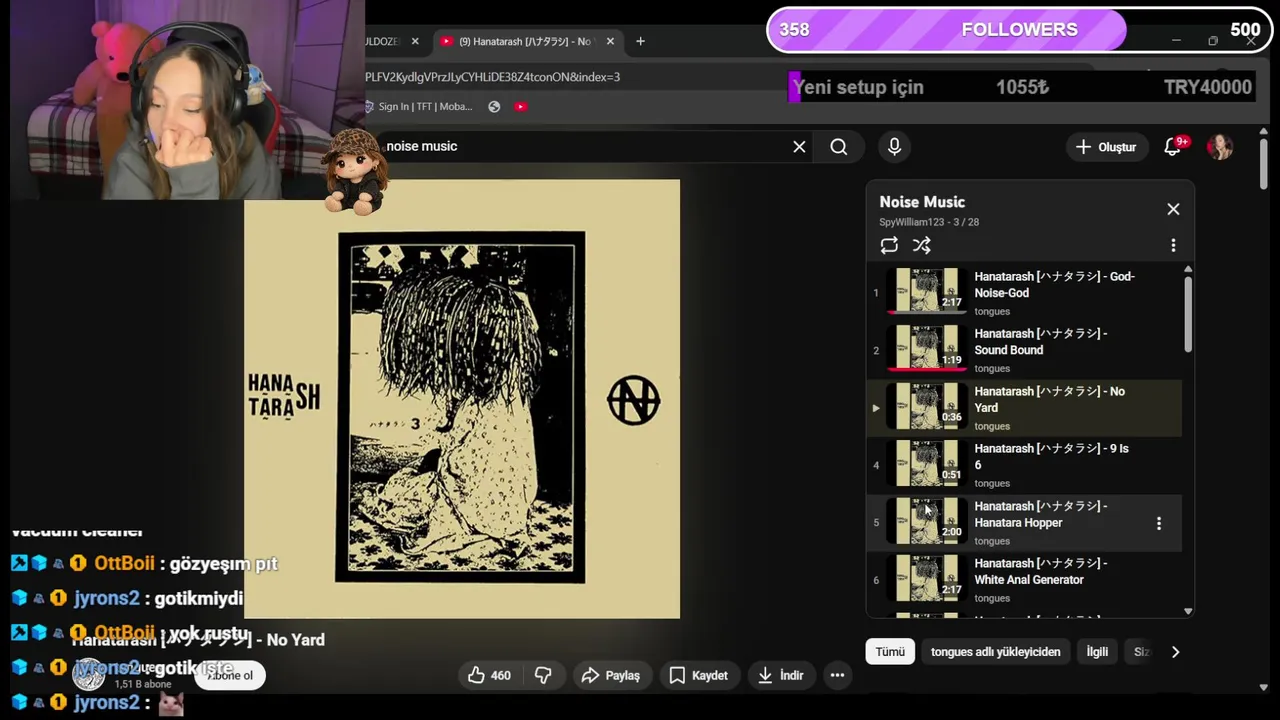Close the Noise Music playlist panel
The width and height of the screenshot is (1280, 720).
click(1173, 209)
